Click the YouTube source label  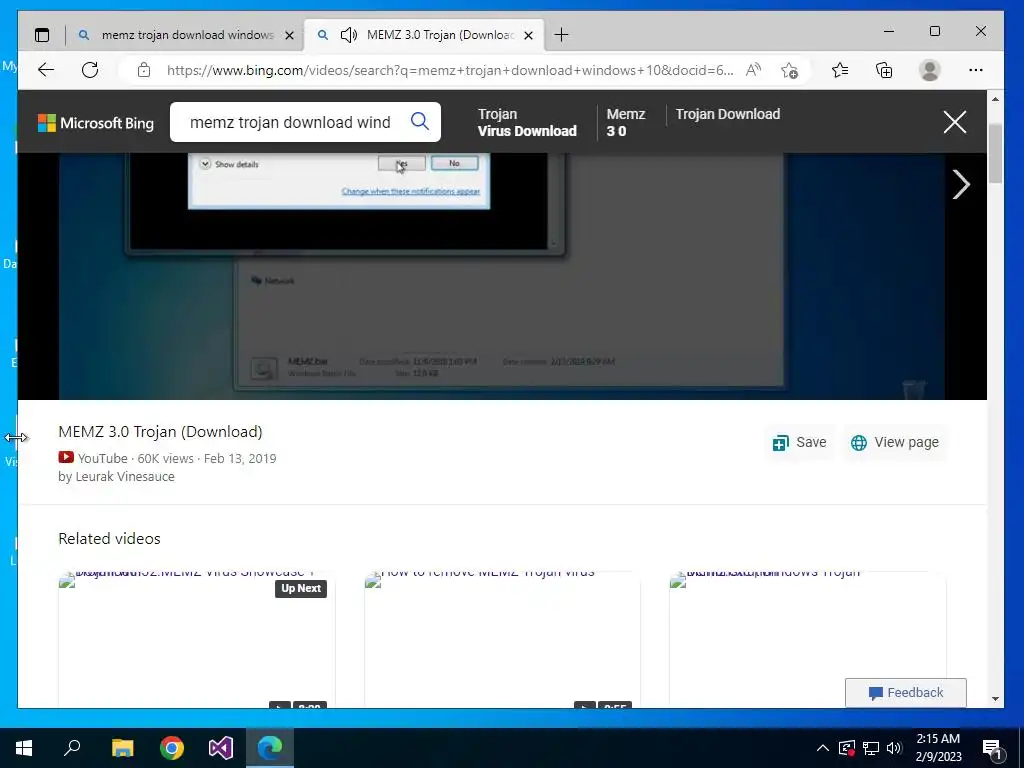tap(103, 458)
